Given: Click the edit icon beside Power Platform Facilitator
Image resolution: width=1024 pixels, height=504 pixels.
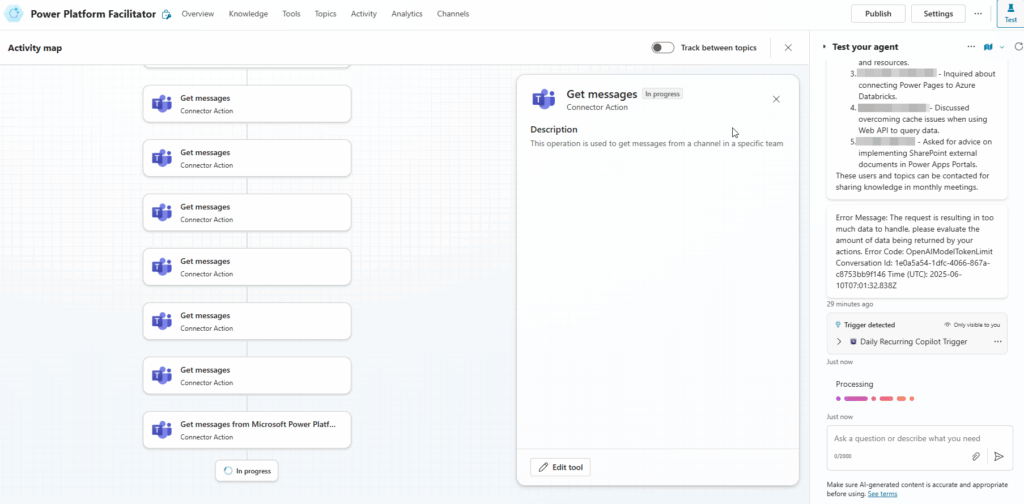Looking at the screenshot, I should (166, 15).
